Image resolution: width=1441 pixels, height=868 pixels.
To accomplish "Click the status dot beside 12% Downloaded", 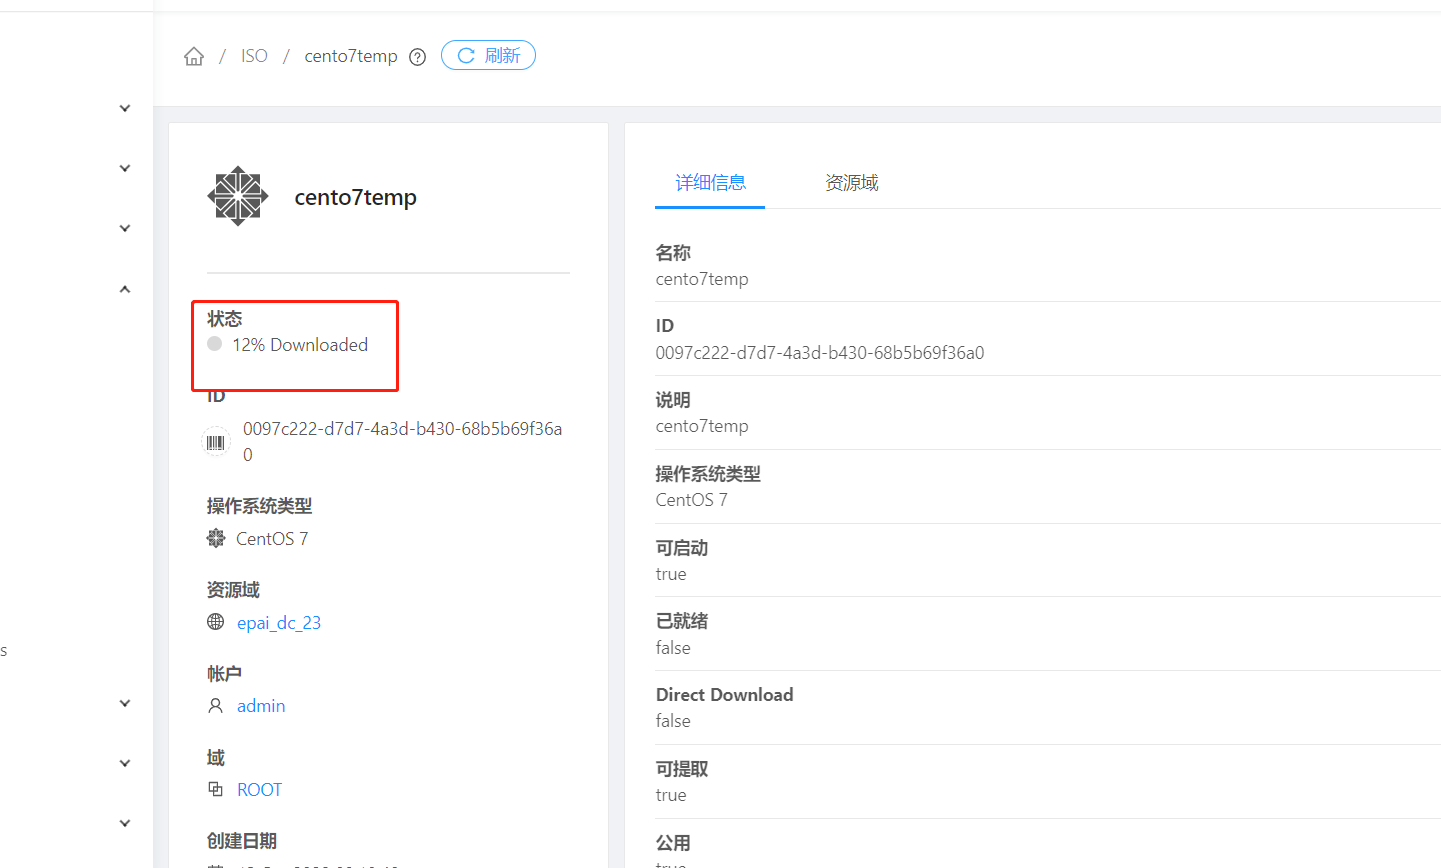I will pos(214,344).
